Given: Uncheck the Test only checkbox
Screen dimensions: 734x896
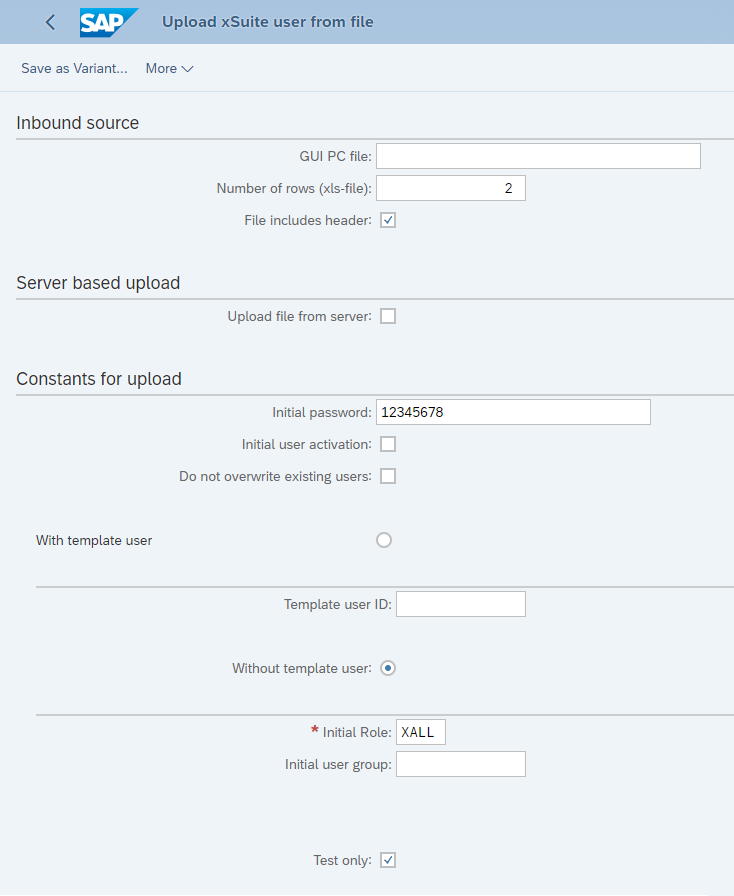Looking at the screenshot, I should point(388,860).
